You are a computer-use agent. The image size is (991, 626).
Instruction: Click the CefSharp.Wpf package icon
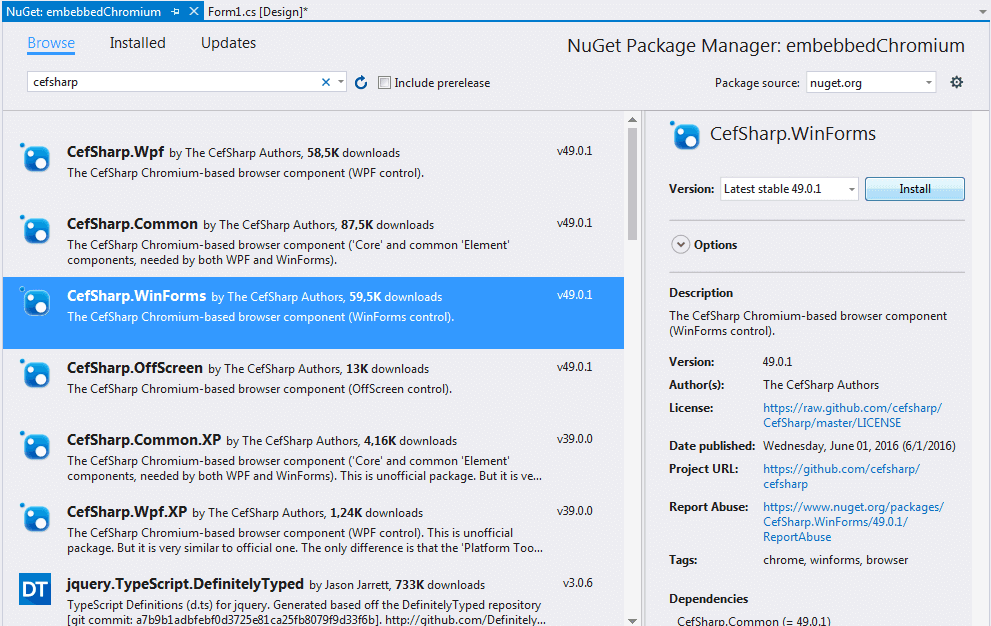35,158
